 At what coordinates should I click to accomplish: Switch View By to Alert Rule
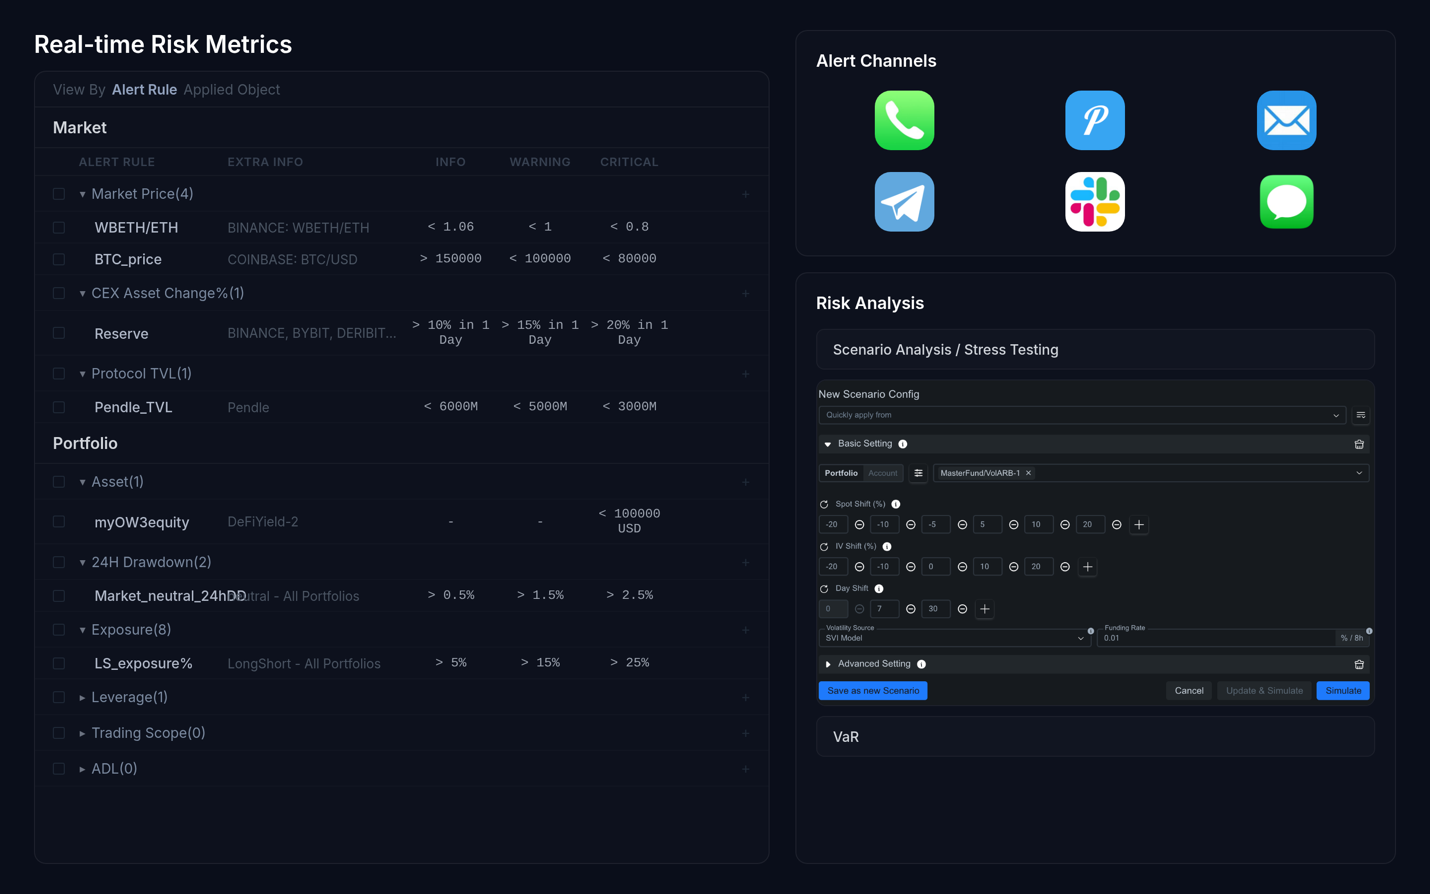tap(144, 90)
